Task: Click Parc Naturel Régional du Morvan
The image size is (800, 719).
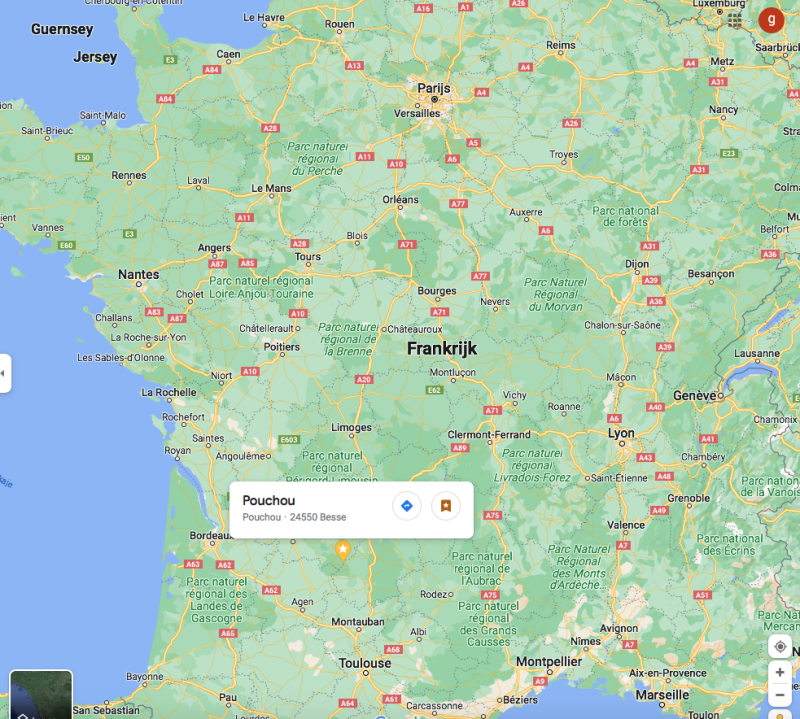Action: click(x=556, y=294)
